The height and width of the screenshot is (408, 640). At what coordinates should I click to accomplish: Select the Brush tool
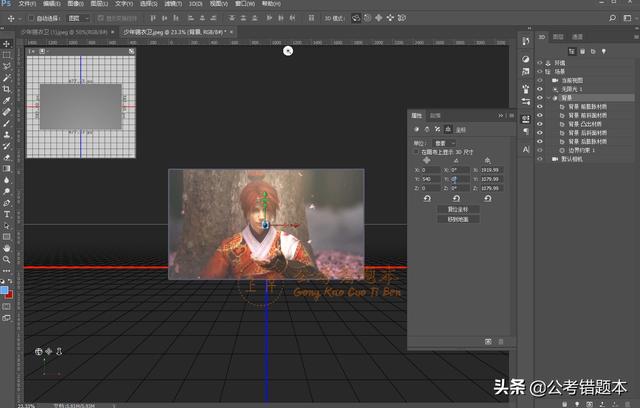pyautogui.click(x=7, y=123)
